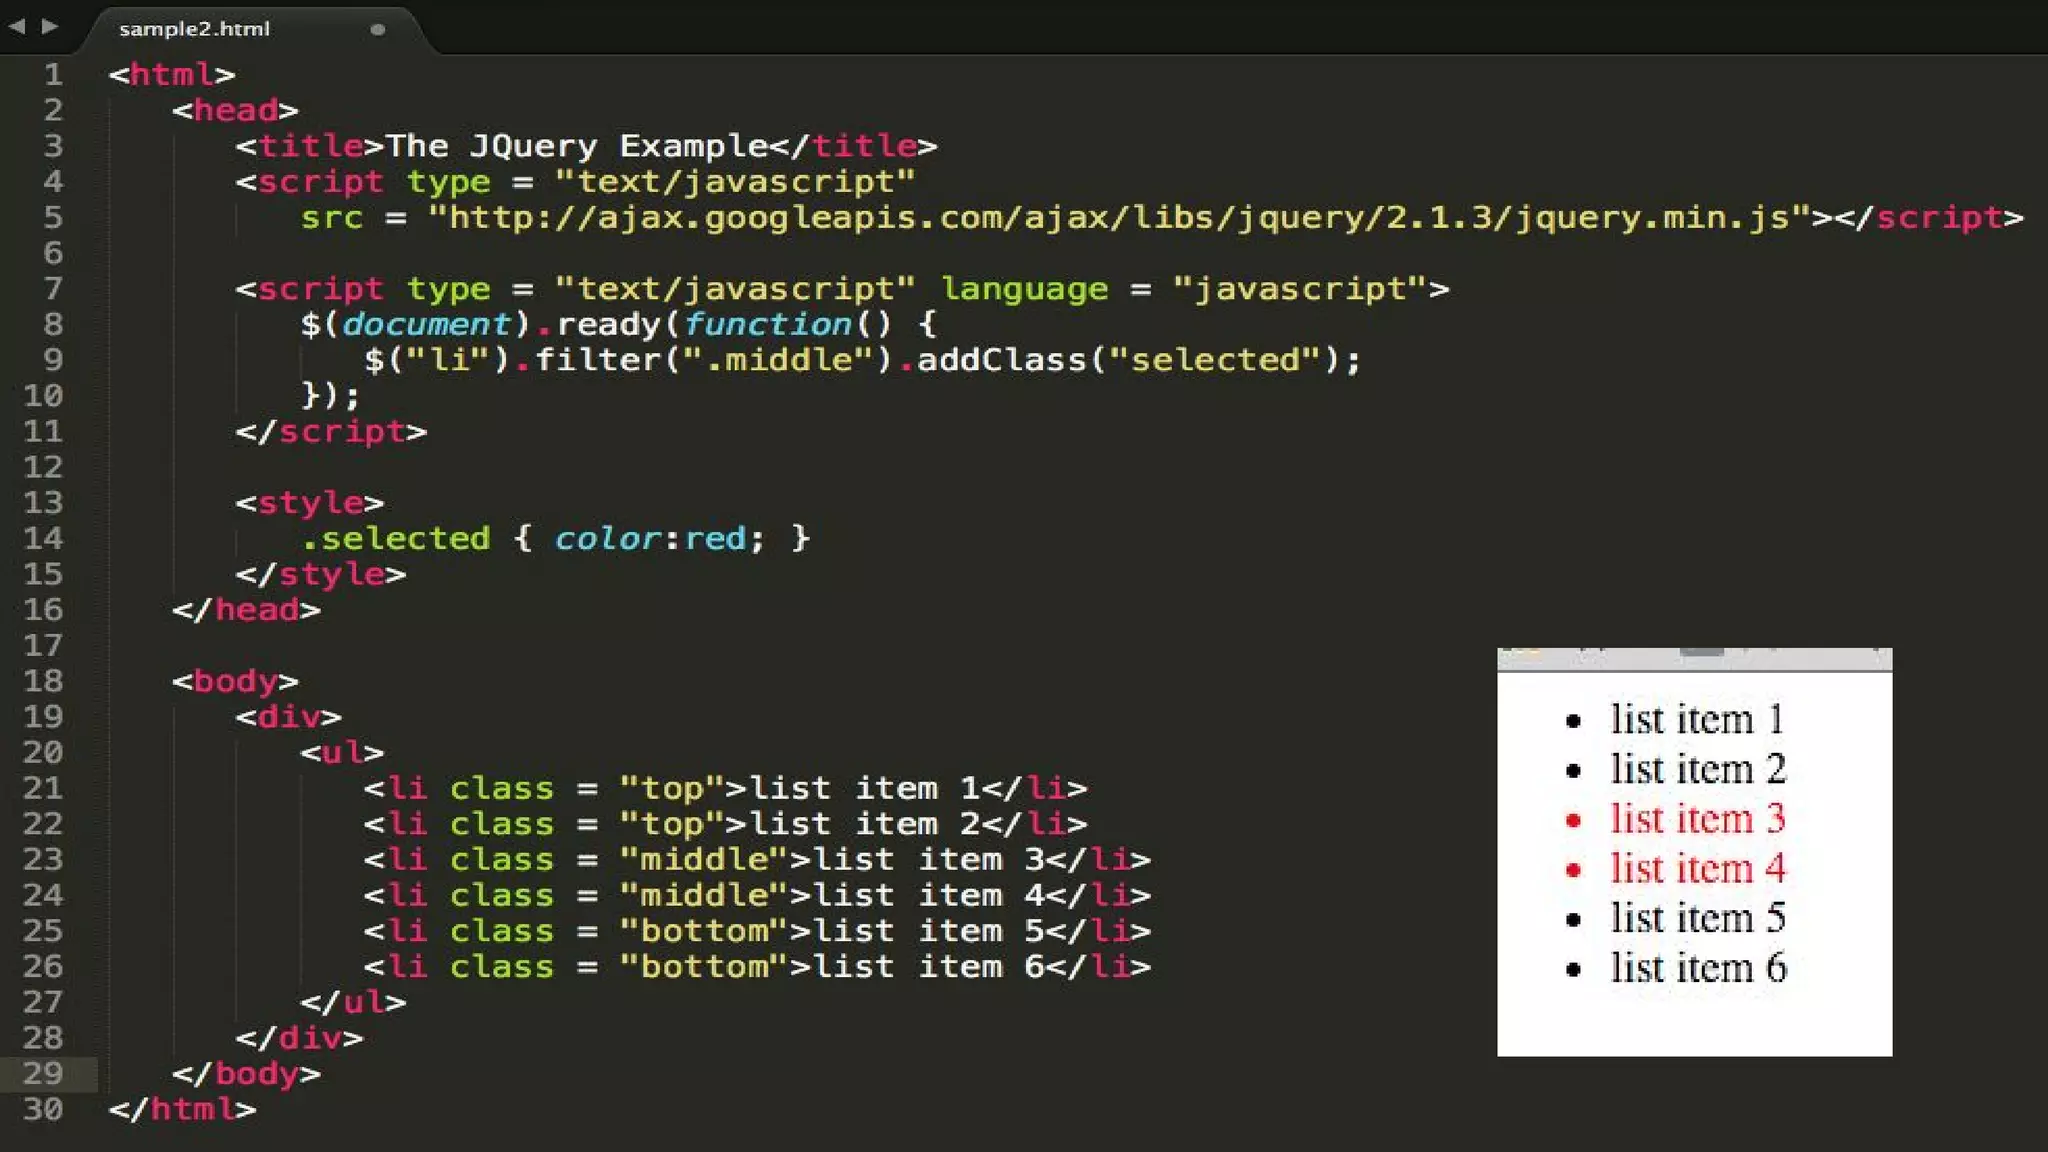The image size is (2048, 1152).
Task: Click the 'color' property on line 14
Action: [x=607, y=538]
